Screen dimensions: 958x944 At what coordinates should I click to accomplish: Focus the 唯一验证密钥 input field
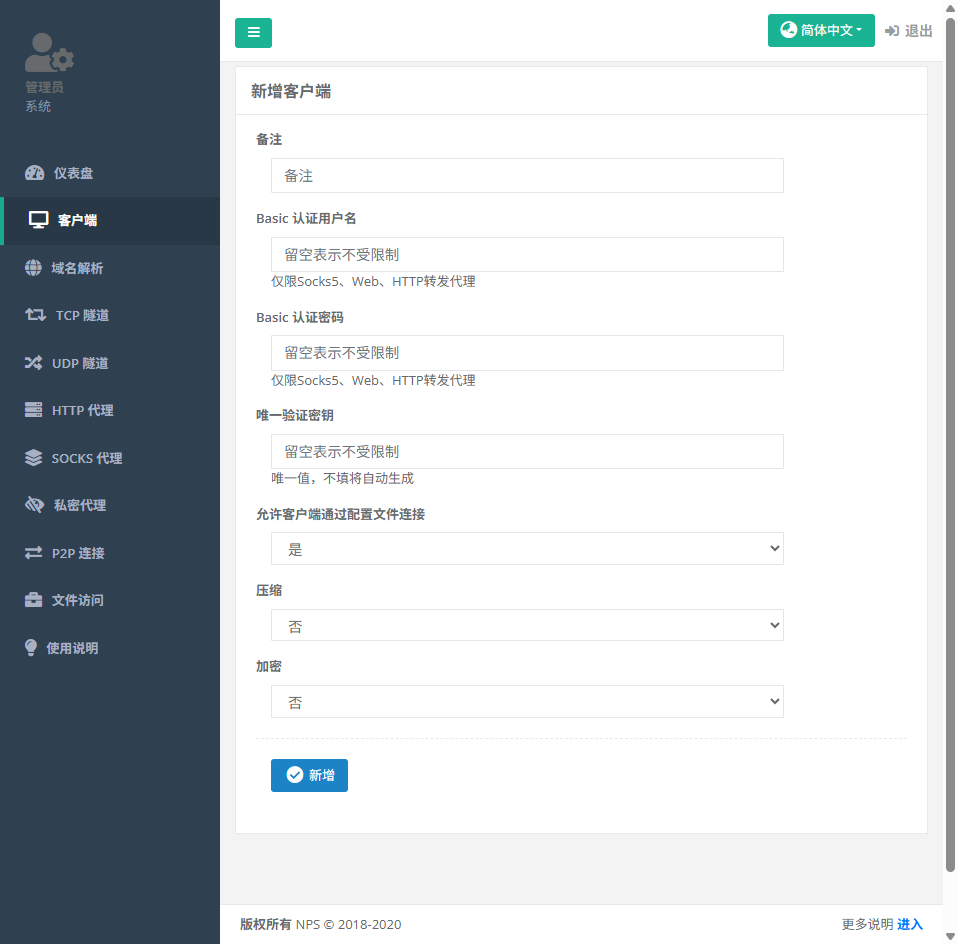point(527,452)
